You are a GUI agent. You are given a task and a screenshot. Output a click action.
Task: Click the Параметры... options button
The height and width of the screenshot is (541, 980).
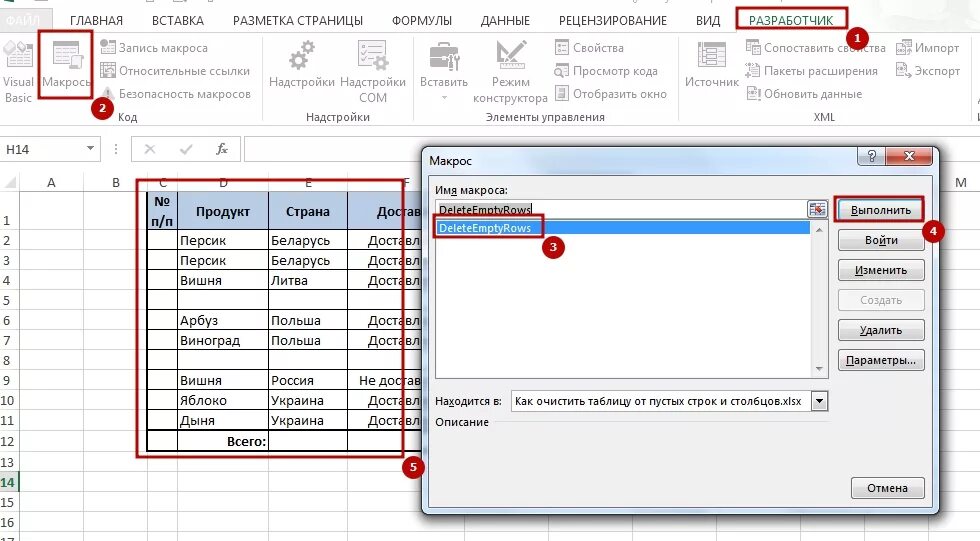881,360
